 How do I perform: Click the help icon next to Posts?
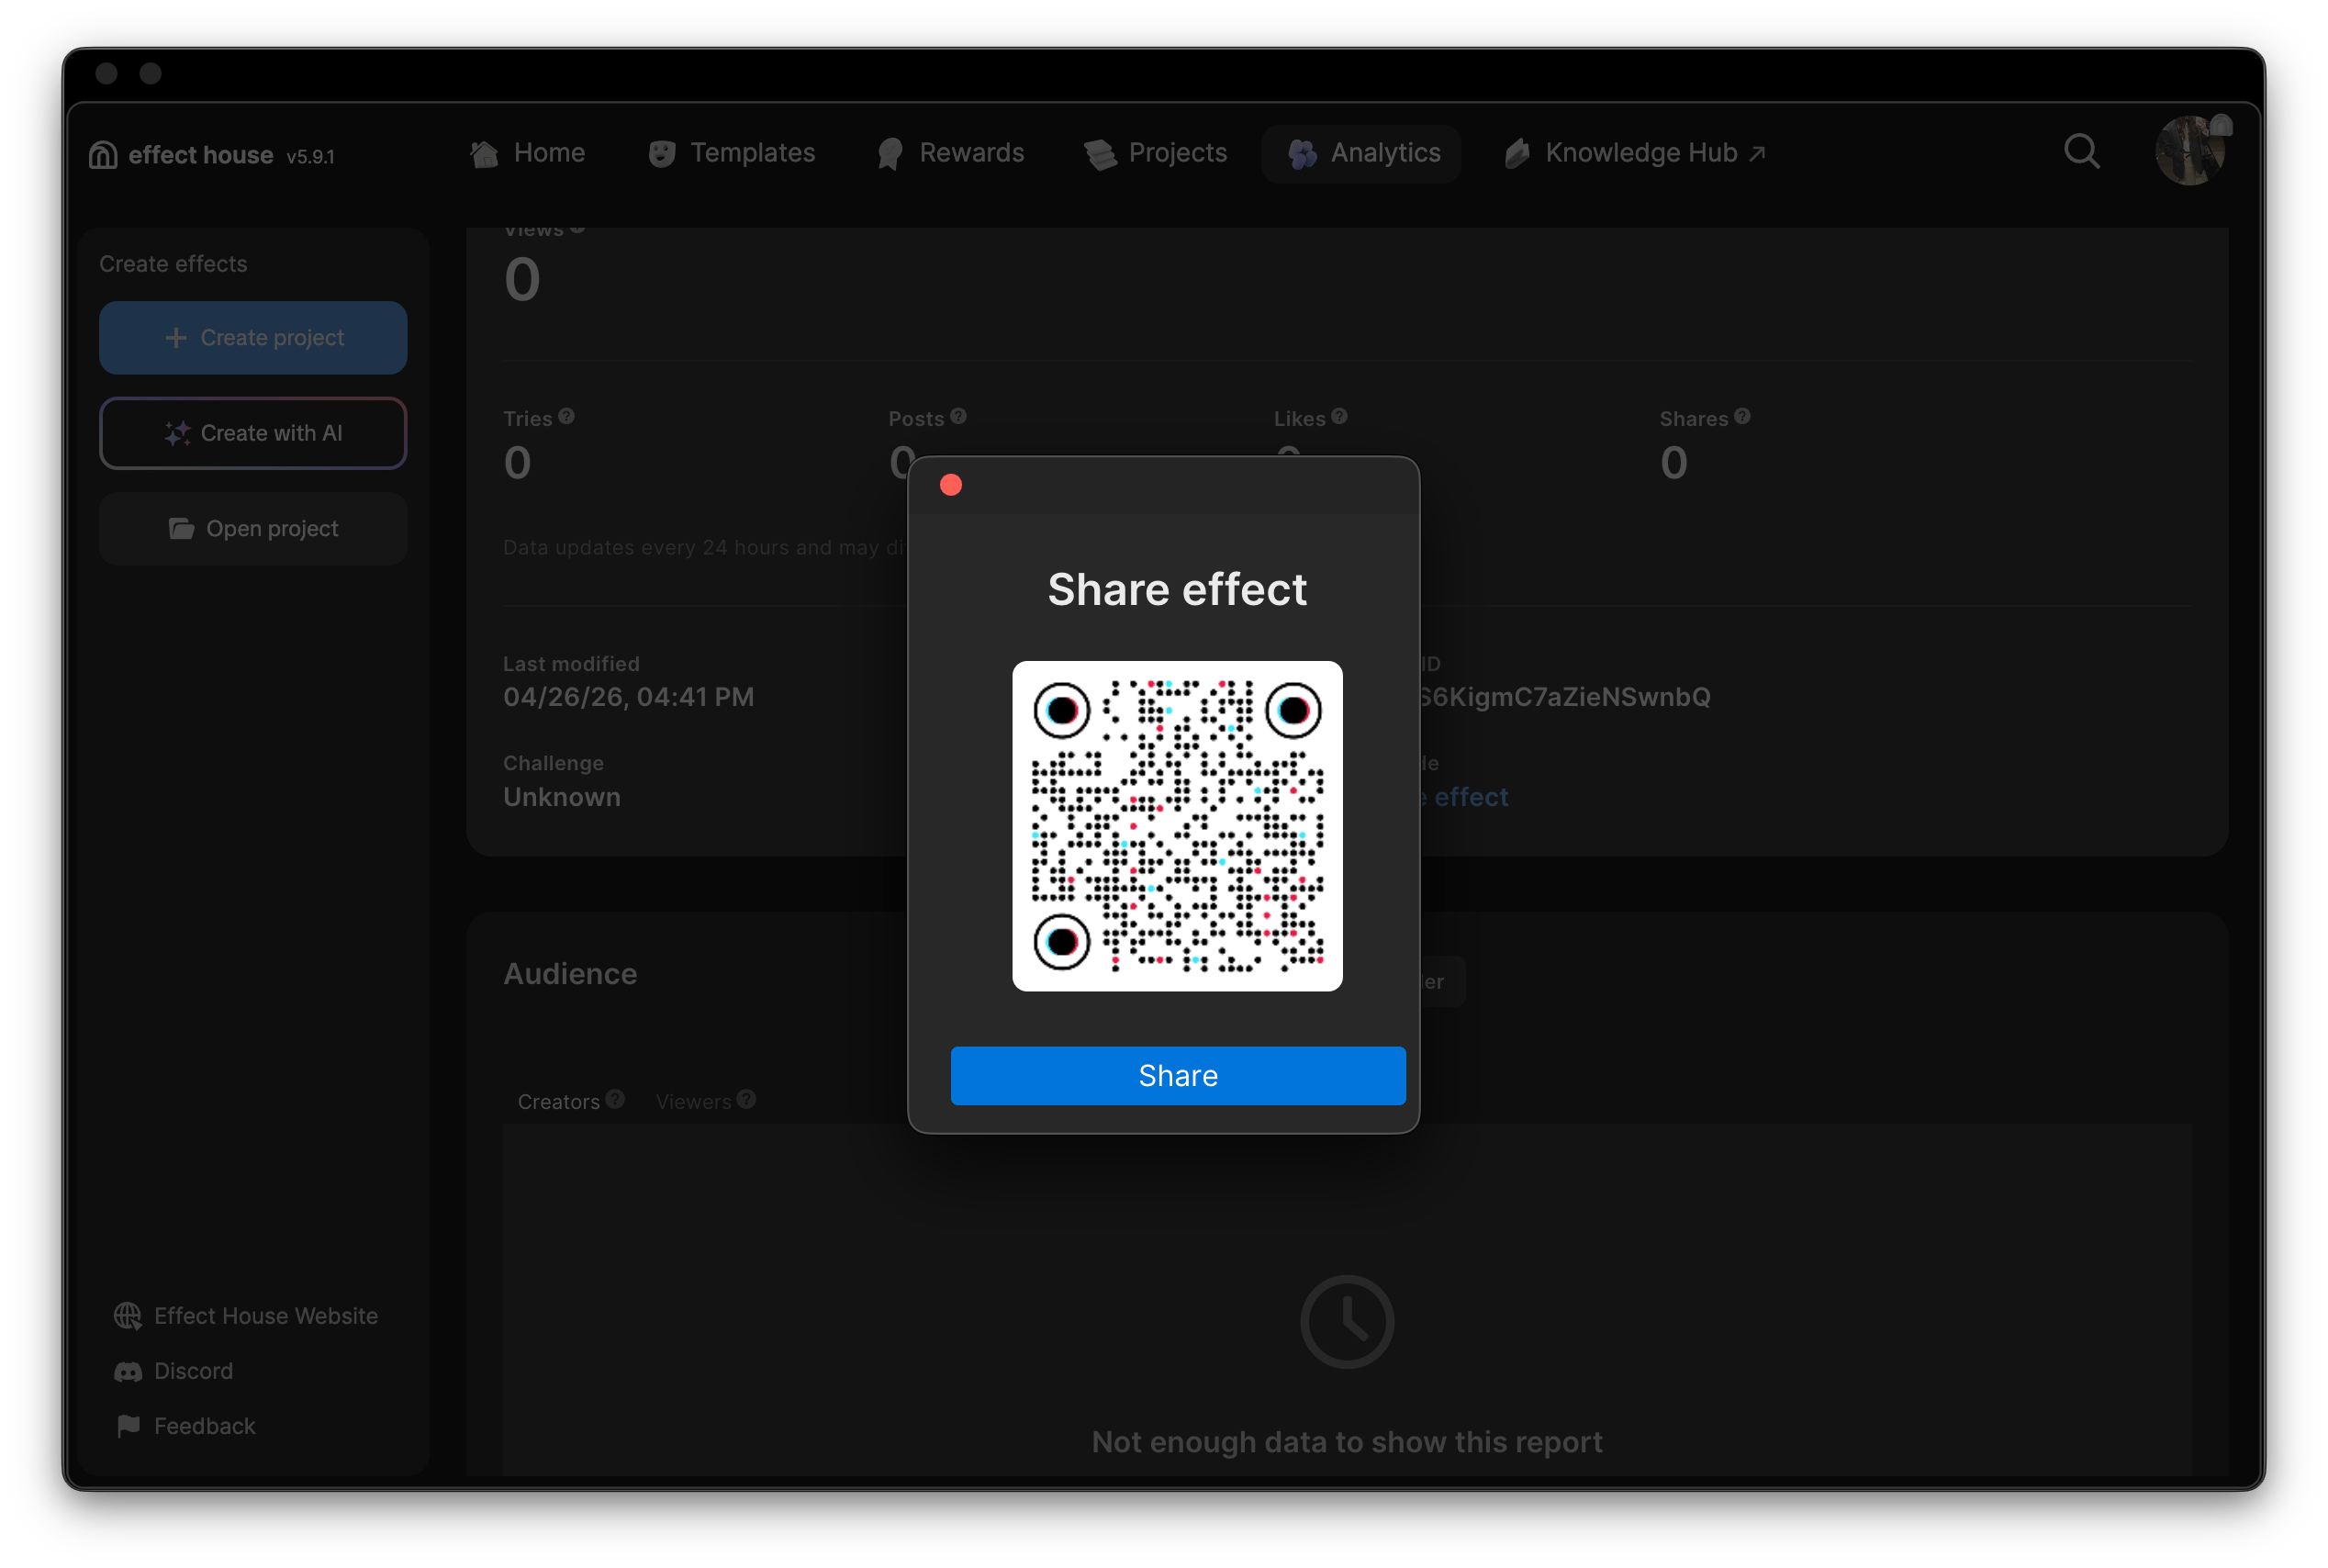(x=959, y=416)
